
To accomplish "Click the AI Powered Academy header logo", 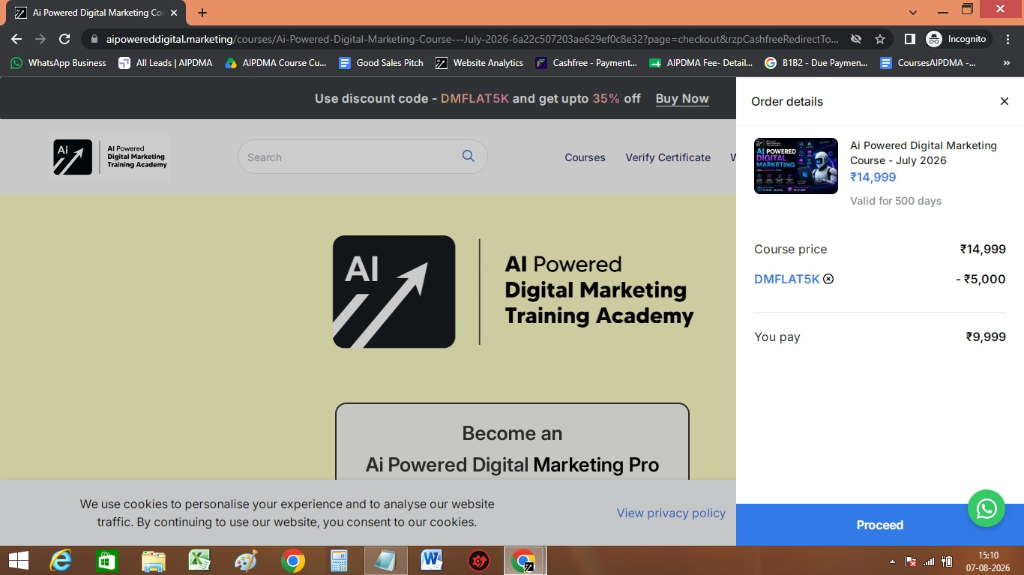I will pos(110,157).
